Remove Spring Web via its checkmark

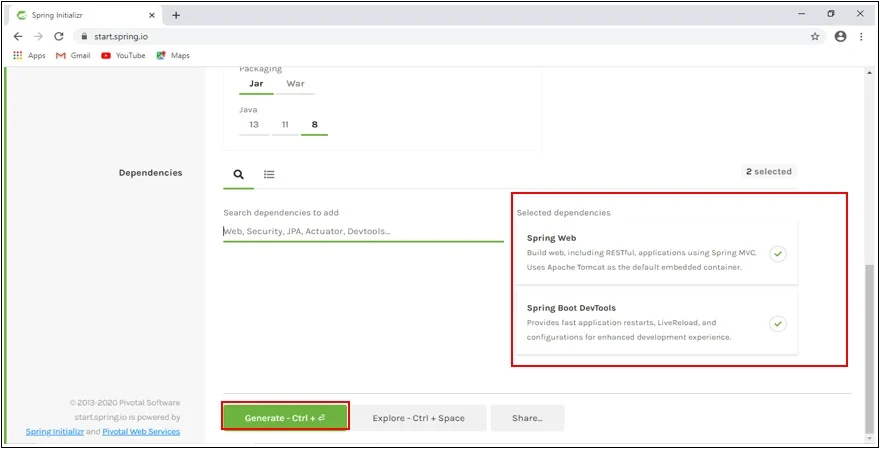778,254
